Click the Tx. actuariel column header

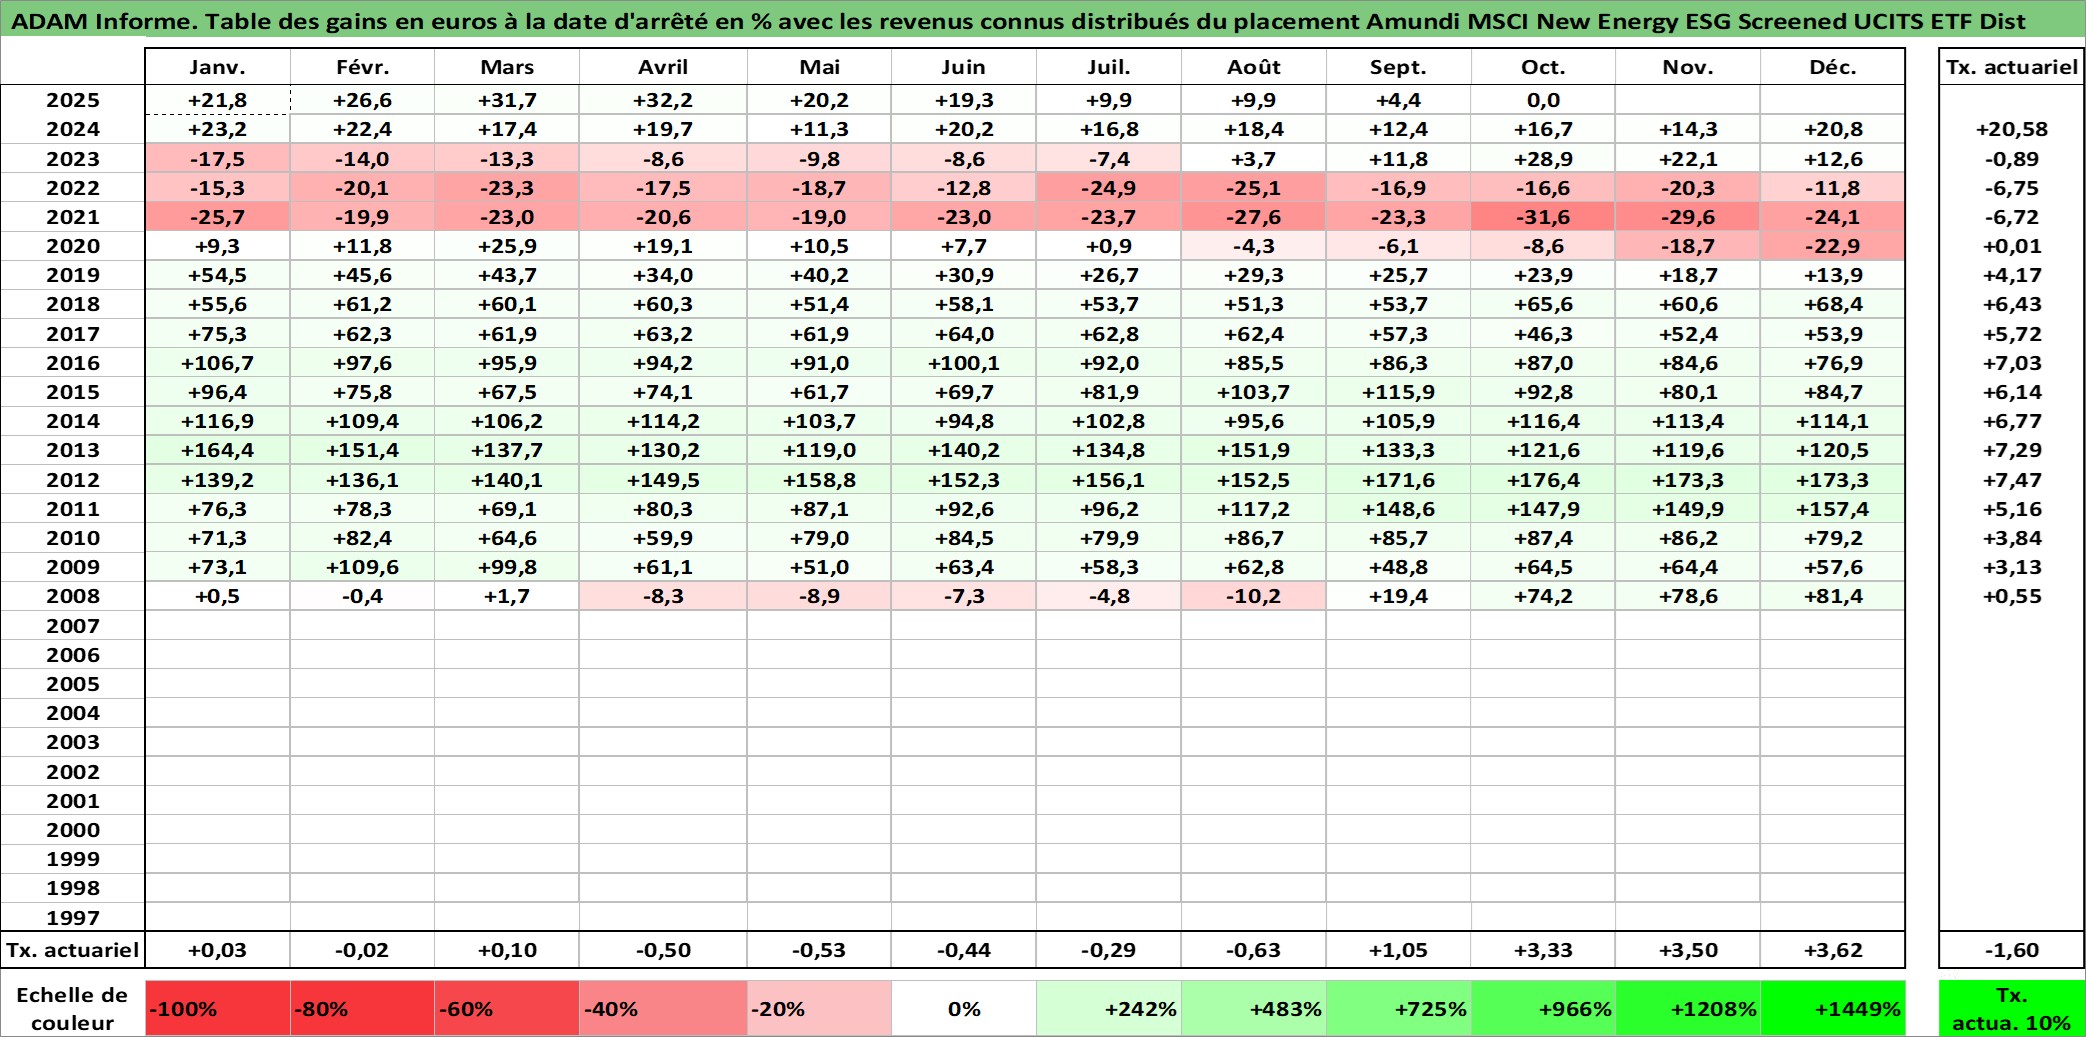[2012, 67]
